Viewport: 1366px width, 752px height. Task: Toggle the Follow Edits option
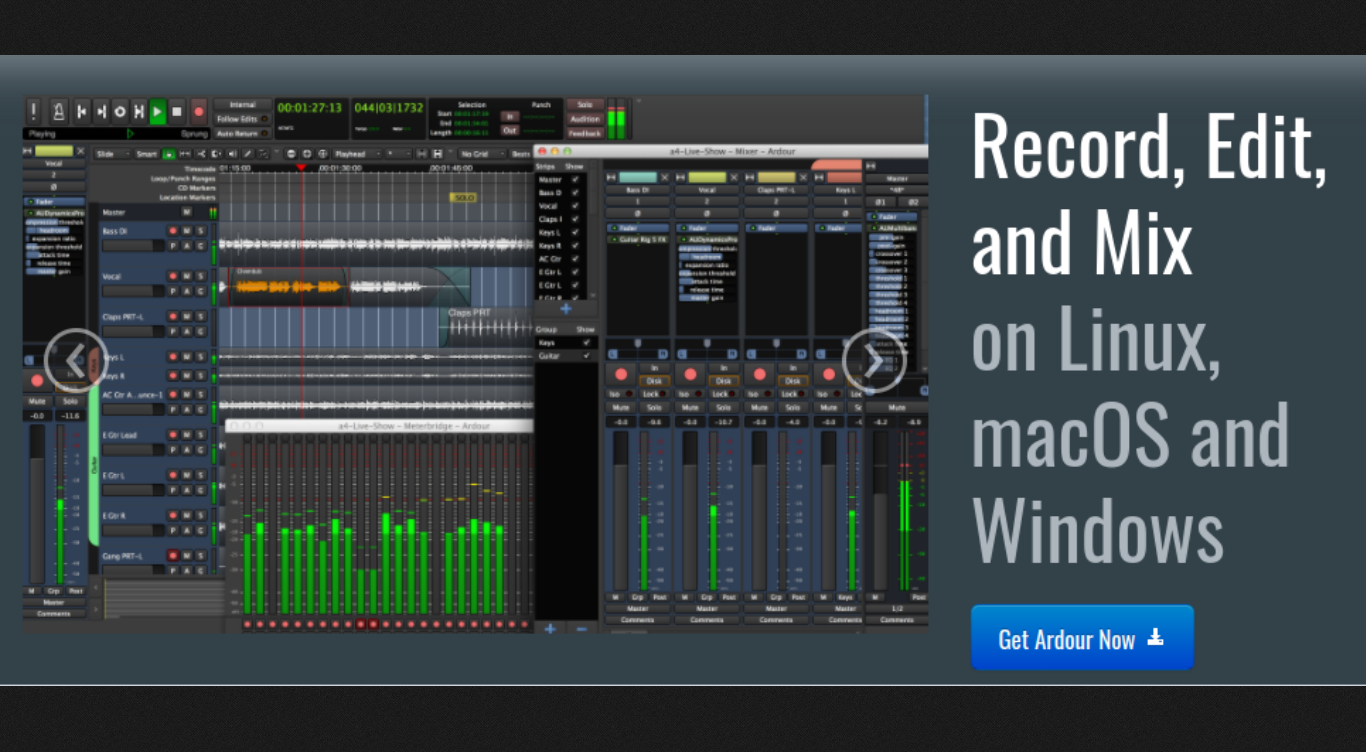[242, 119]
